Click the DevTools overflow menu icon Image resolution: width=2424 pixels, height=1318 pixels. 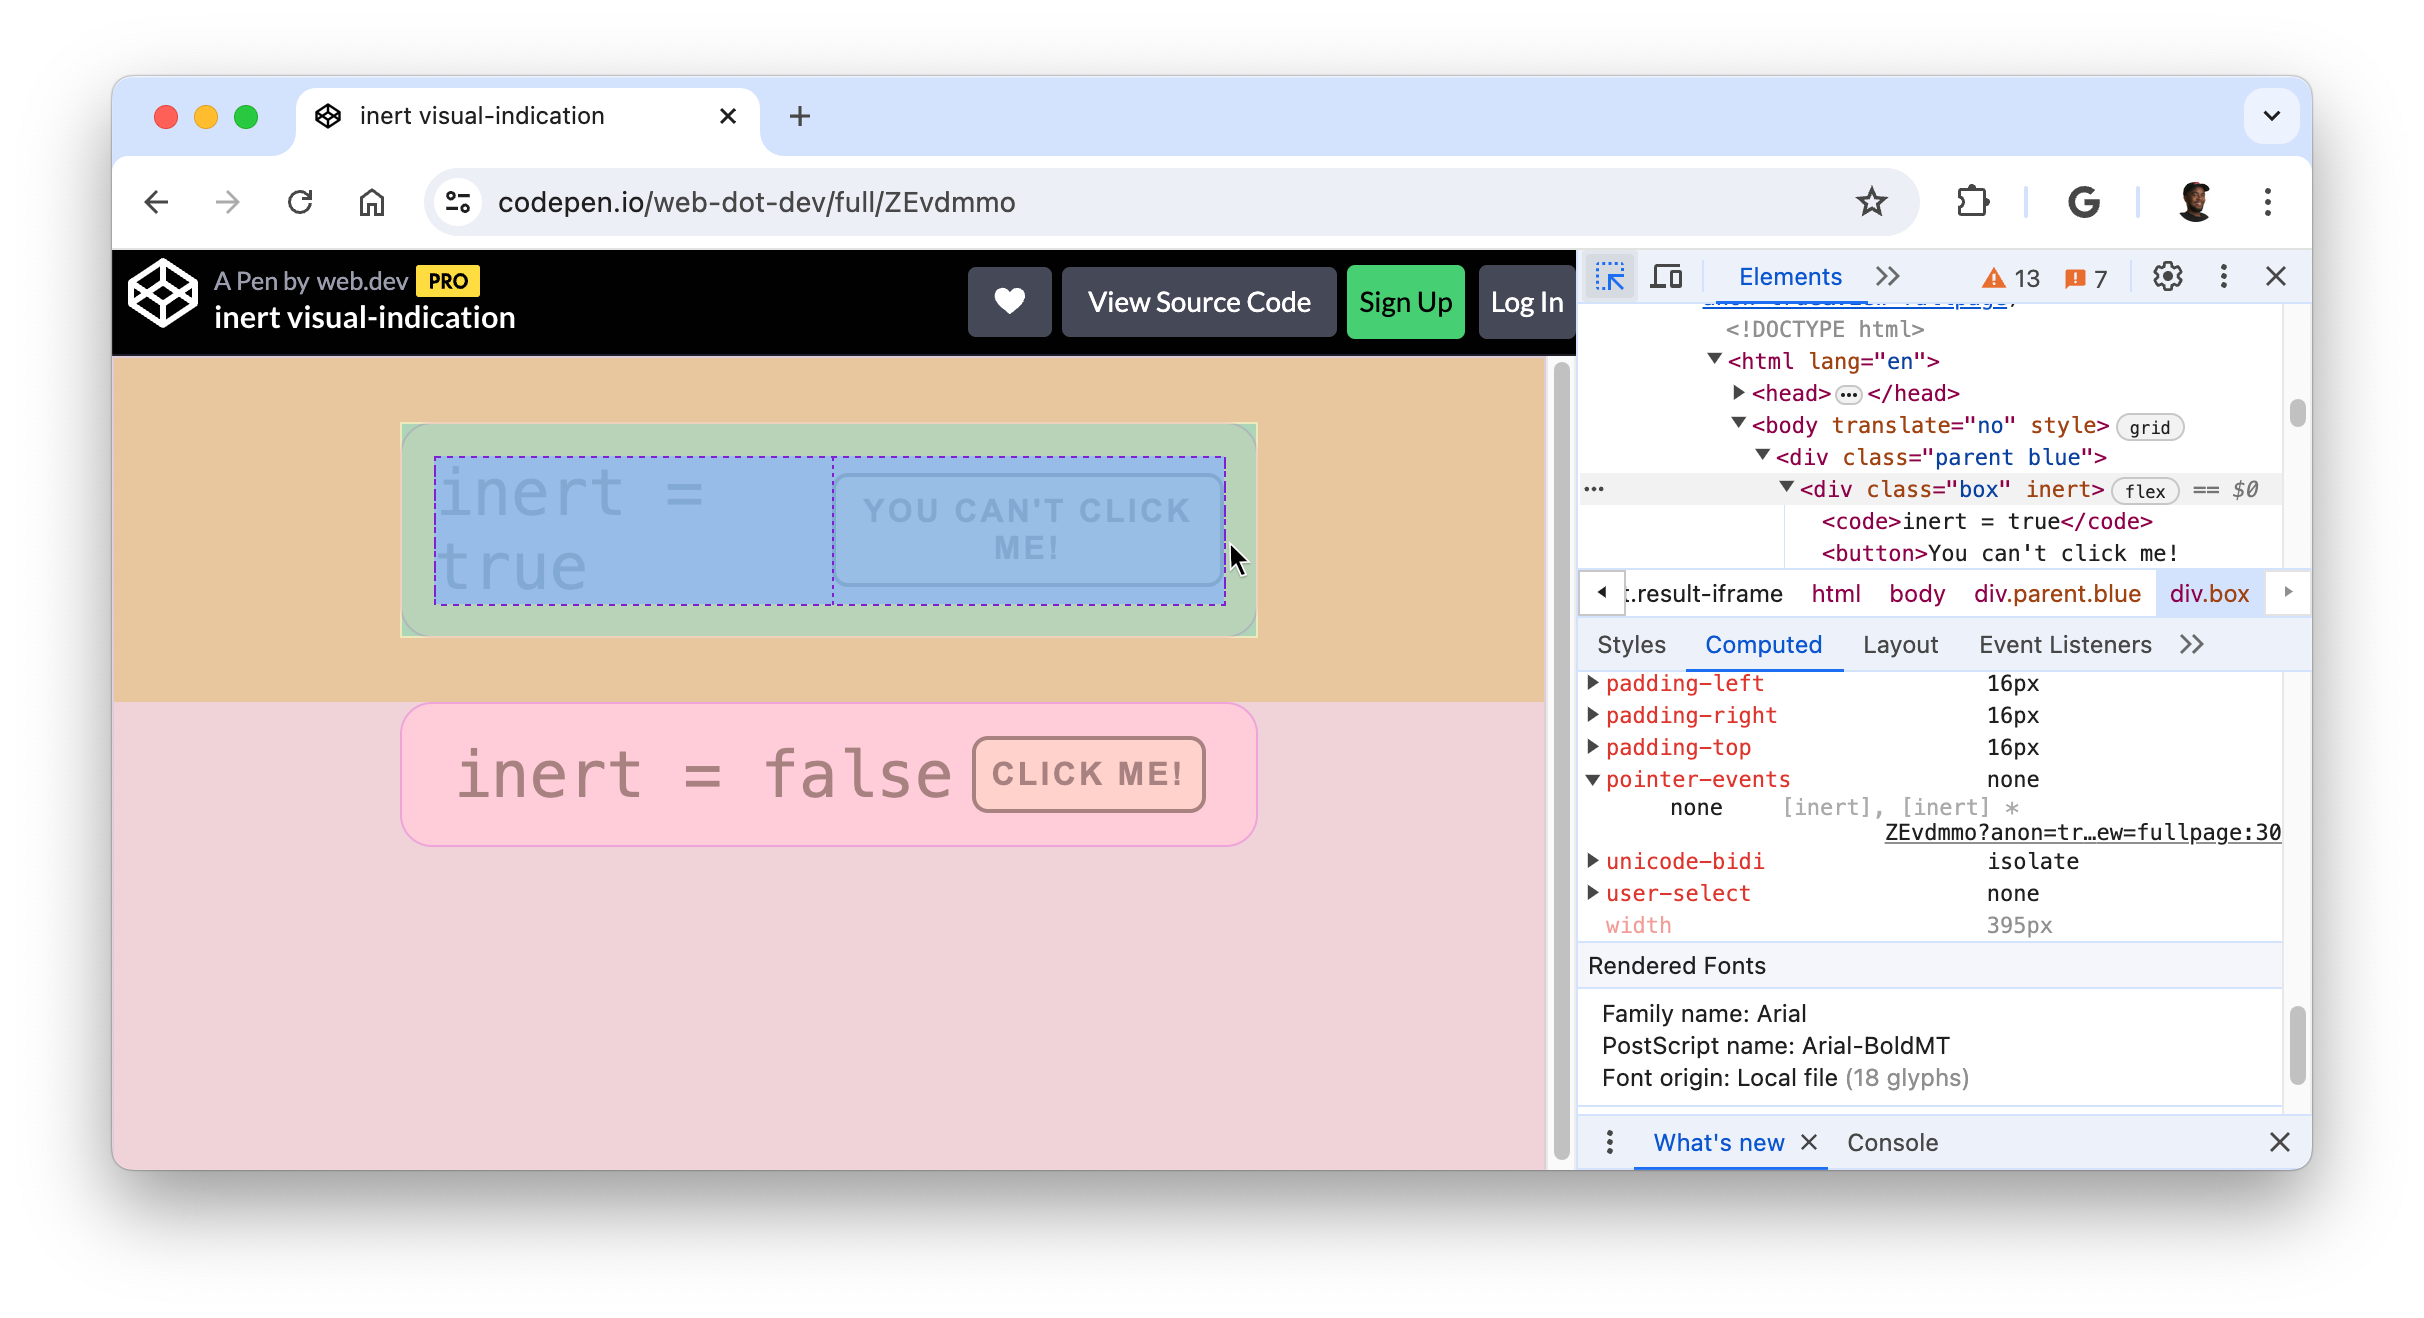(x=2223, y=274)
